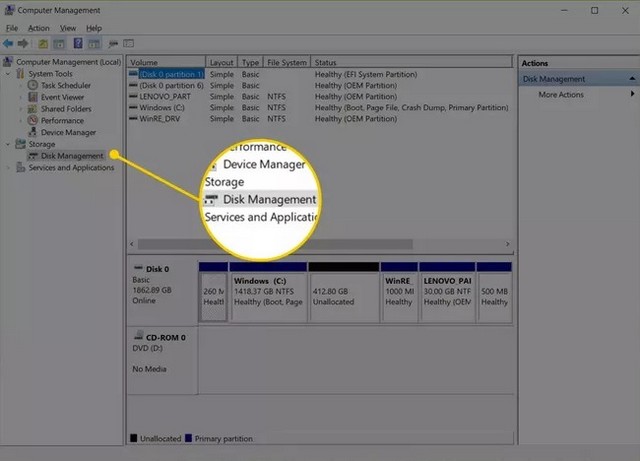Click the Back arrow in the toolbar
The width and height of the screenshot is (640, 461).
(x=10, y=45)
